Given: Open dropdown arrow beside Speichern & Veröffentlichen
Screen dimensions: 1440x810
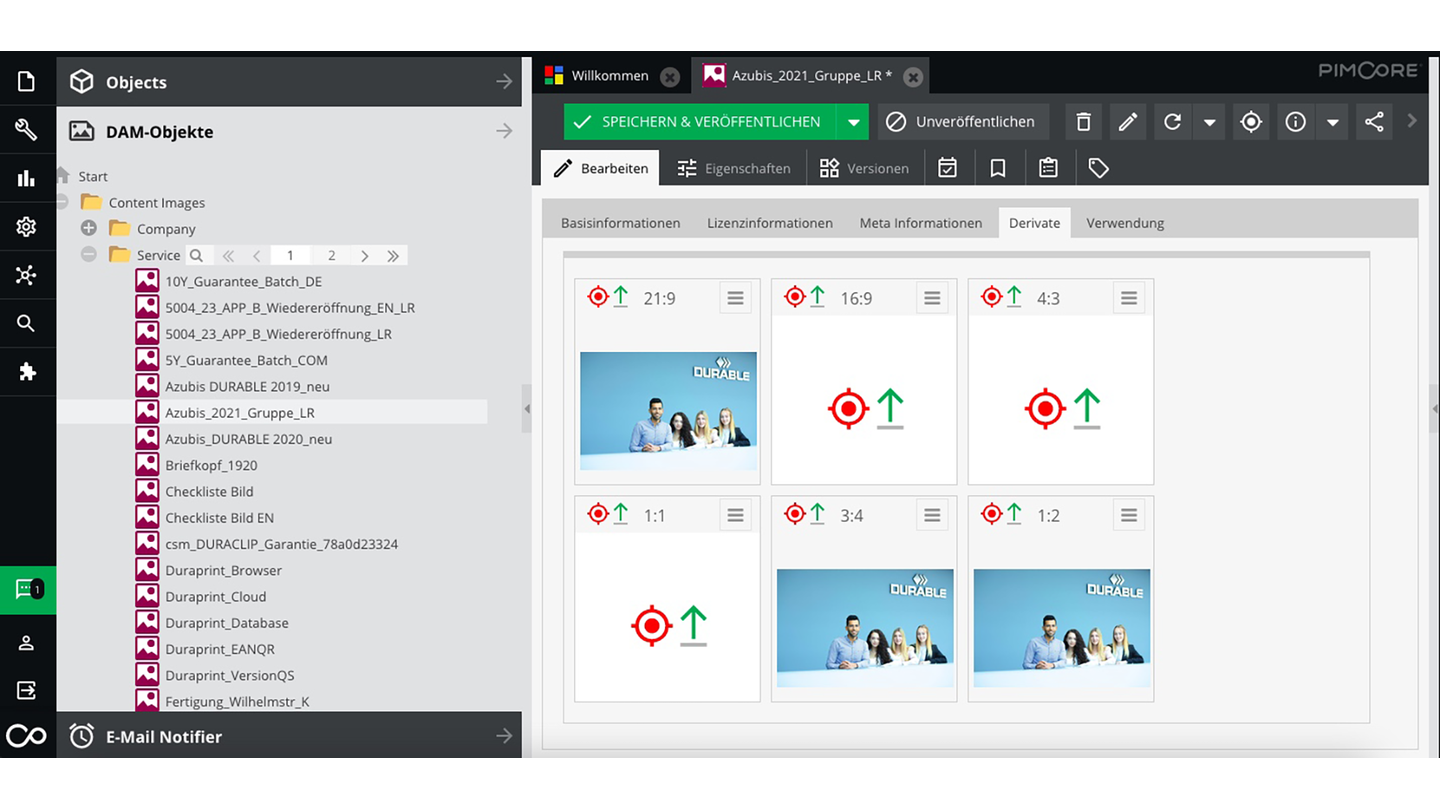Looking at the screenshot, I should [853, 122].
